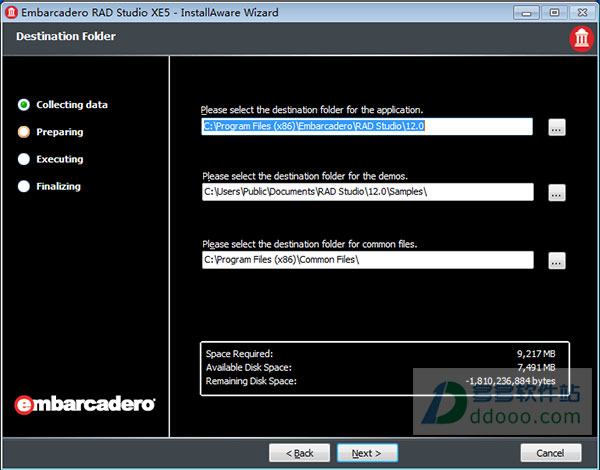The image size is (600, 470).
Task: Click the Preparing step indicator circle
Action: (x=24, y=132)
